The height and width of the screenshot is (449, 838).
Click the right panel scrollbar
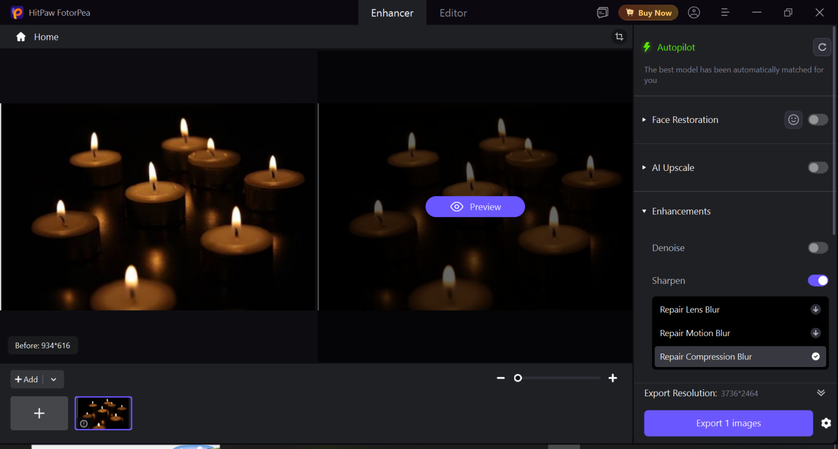pyautogui.click(x=834, y=128)
